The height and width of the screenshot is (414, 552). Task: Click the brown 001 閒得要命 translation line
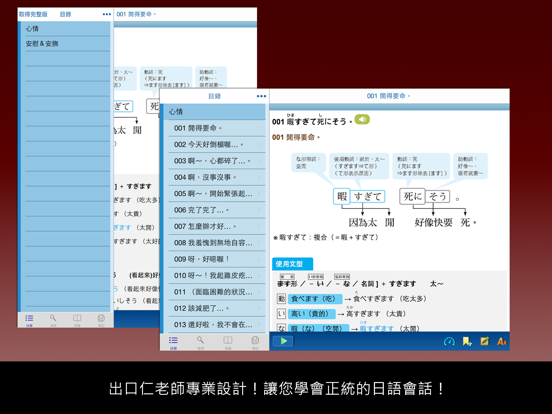point(296,137)
